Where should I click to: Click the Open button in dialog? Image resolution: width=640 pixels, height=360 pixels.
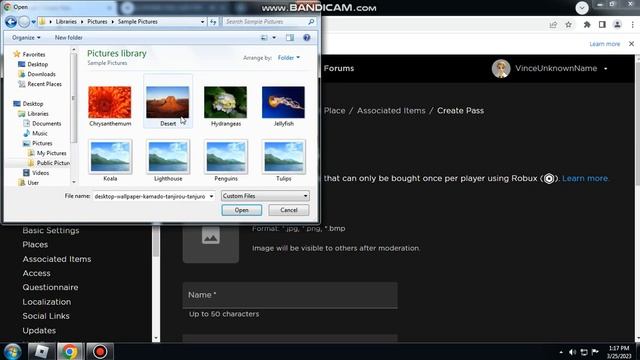[242, 210]
